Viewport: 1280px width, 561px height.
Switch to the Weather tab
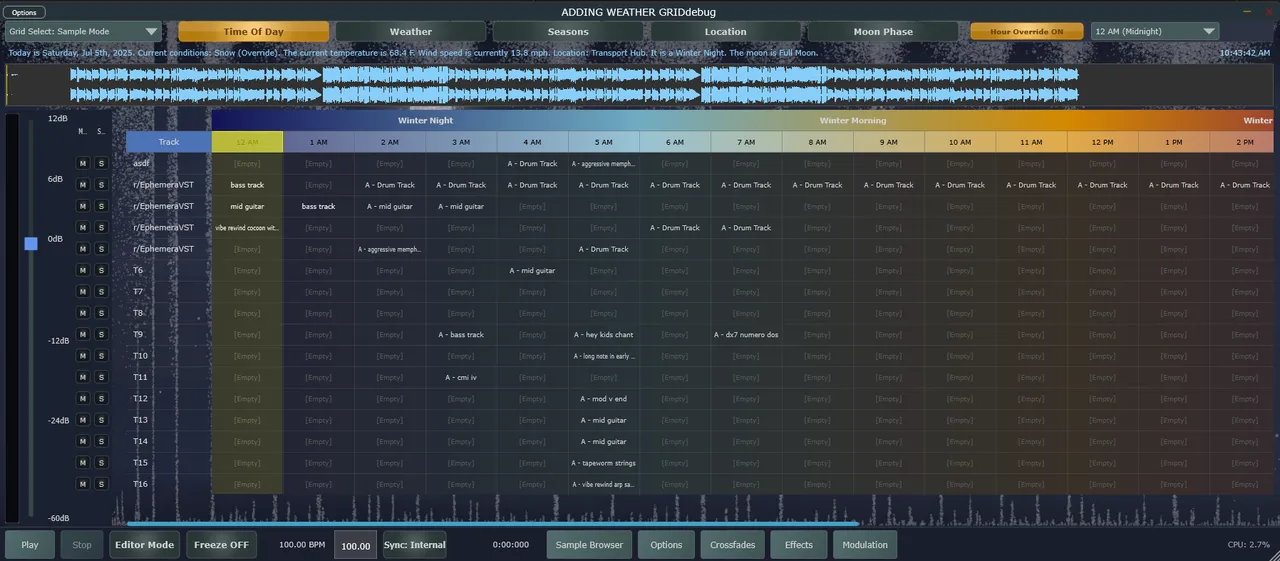coord(410,32)
